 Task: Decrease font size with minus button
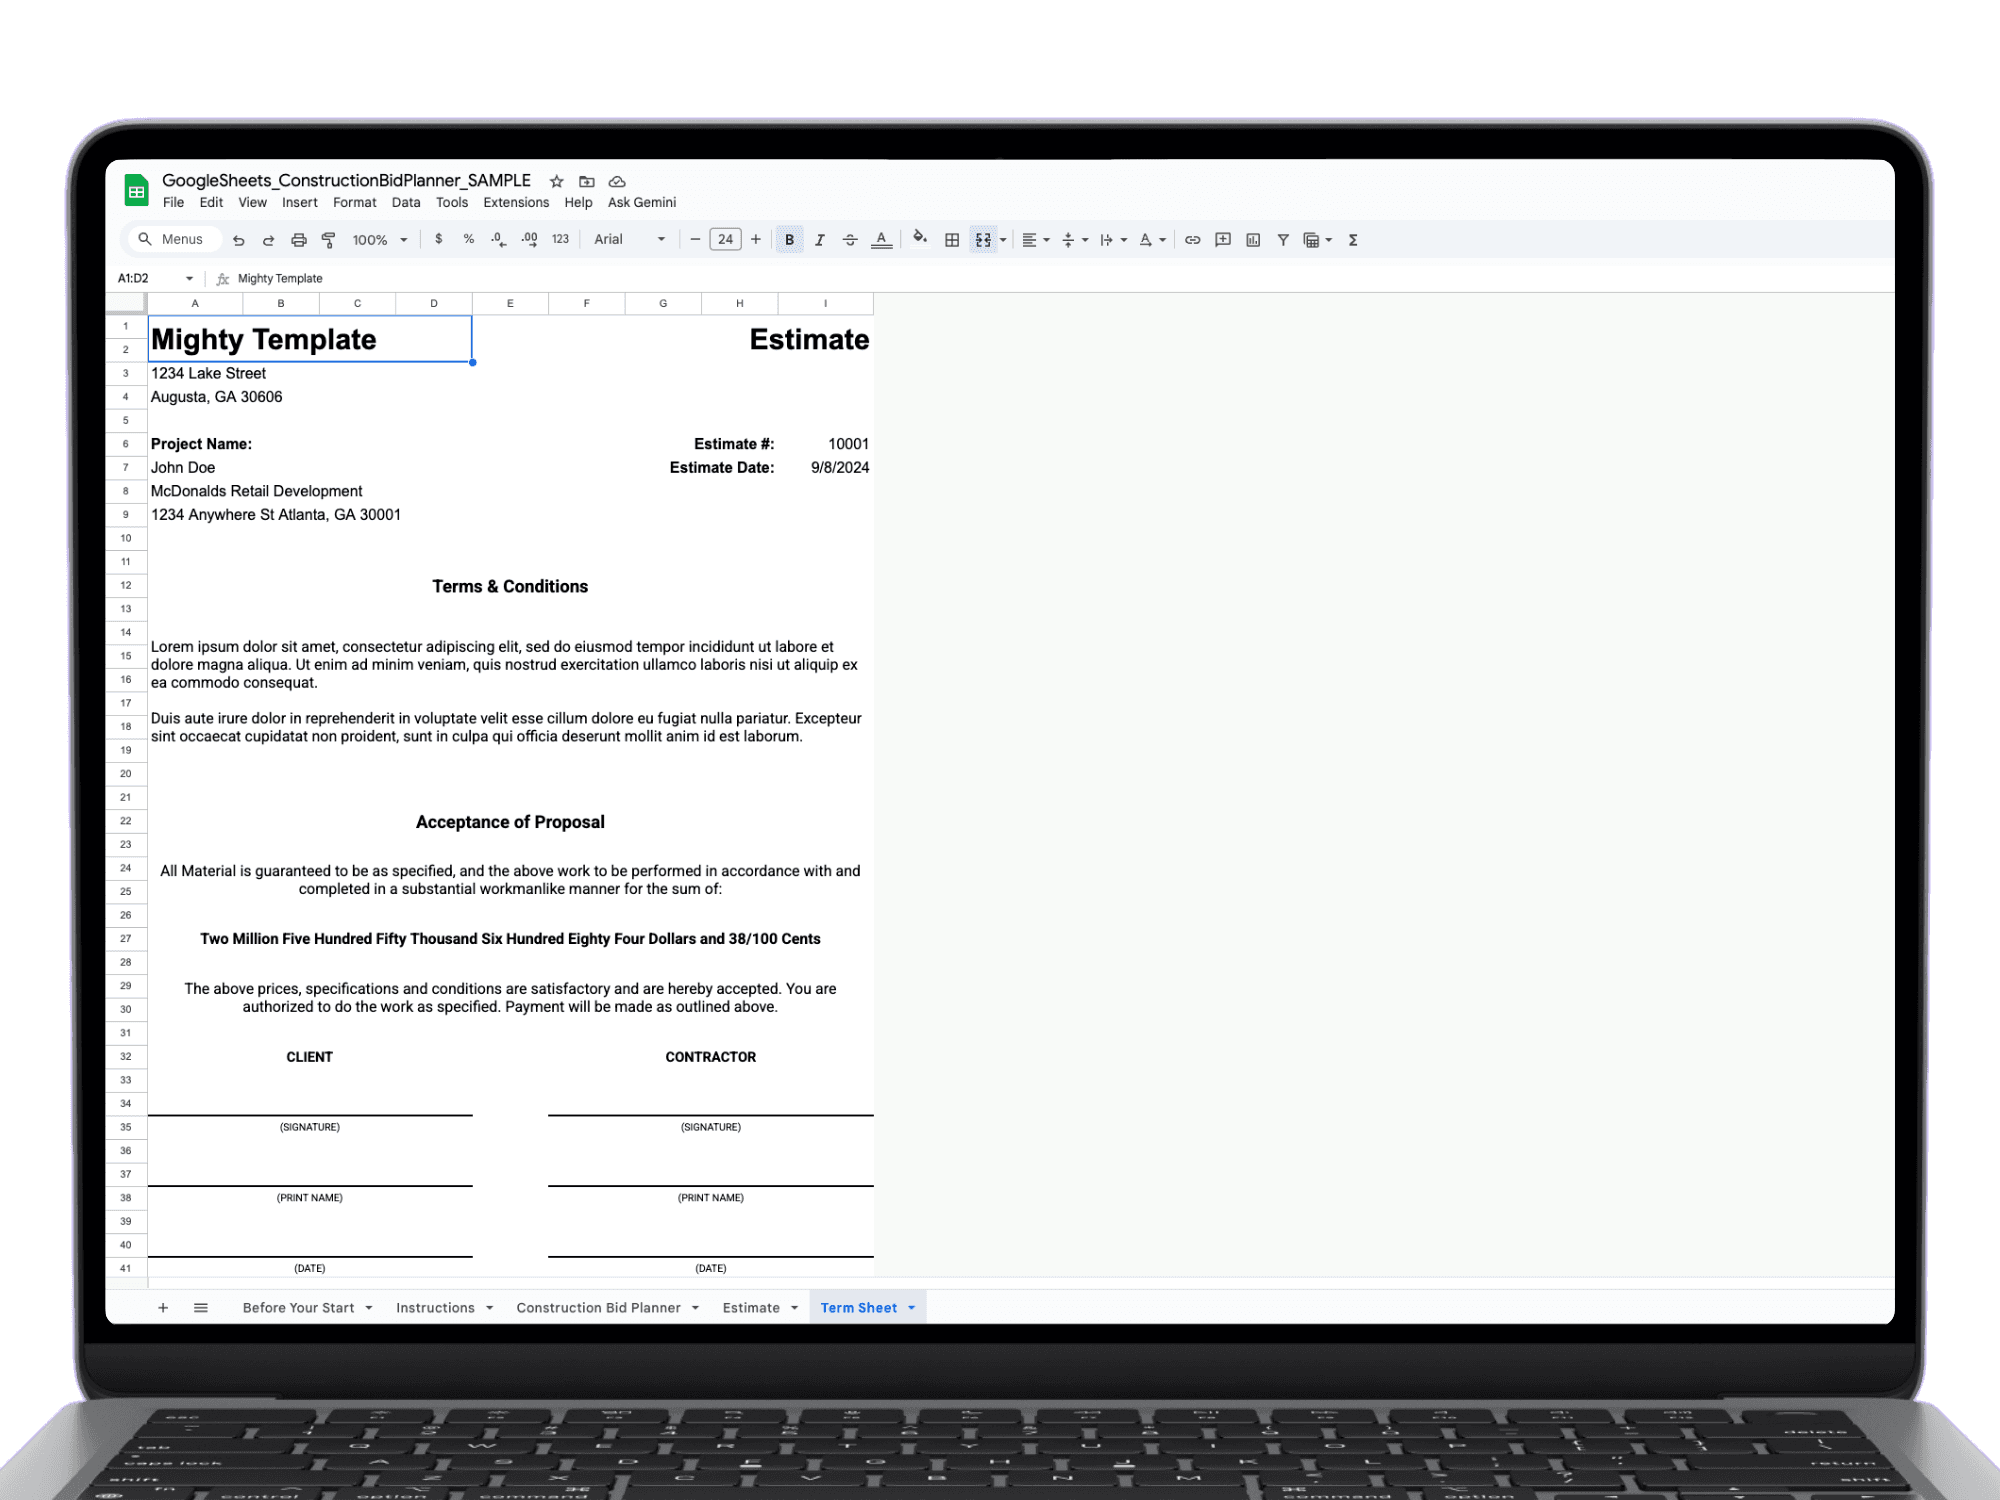coord(695,240)
